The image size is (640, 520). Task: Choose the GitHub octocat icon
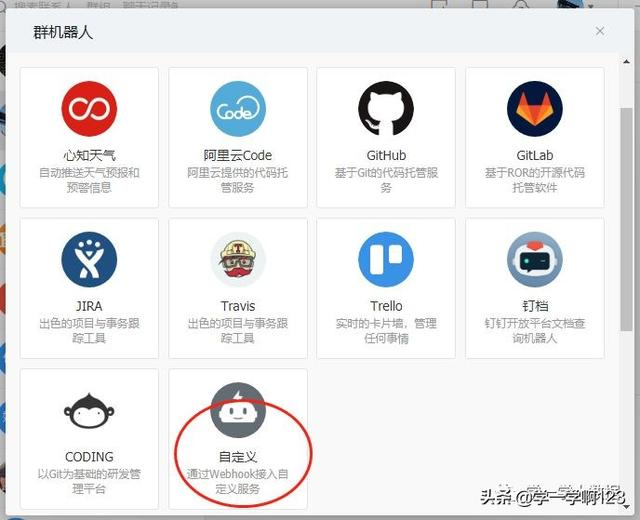point(386,109)
